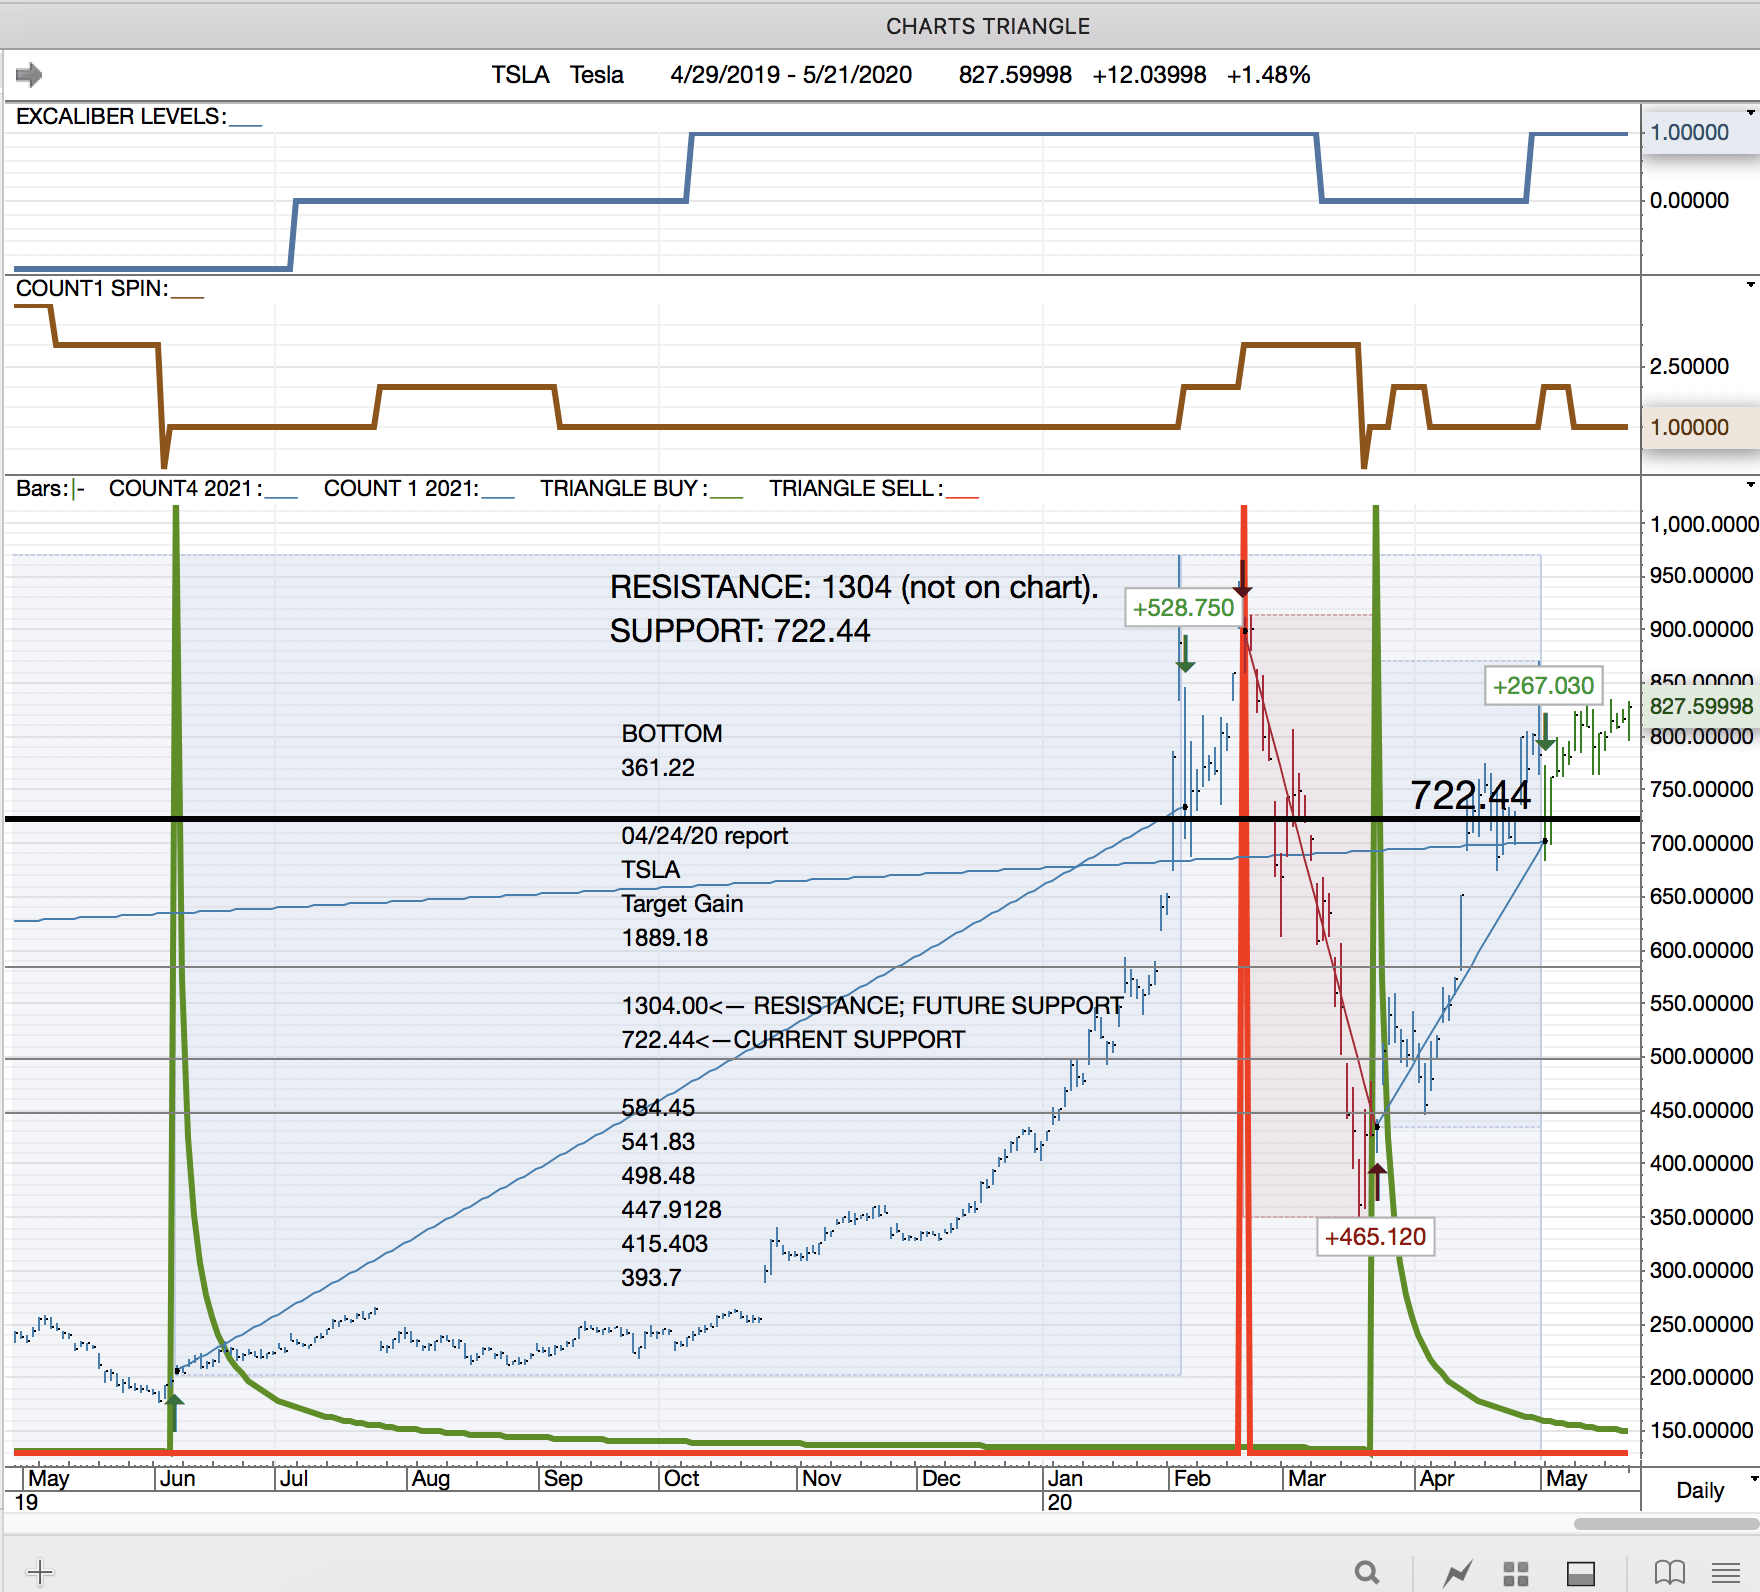Click the 722.44 CURRENT SUPPORT annotation
1760x1592 pixels.
click(793, 1040)
